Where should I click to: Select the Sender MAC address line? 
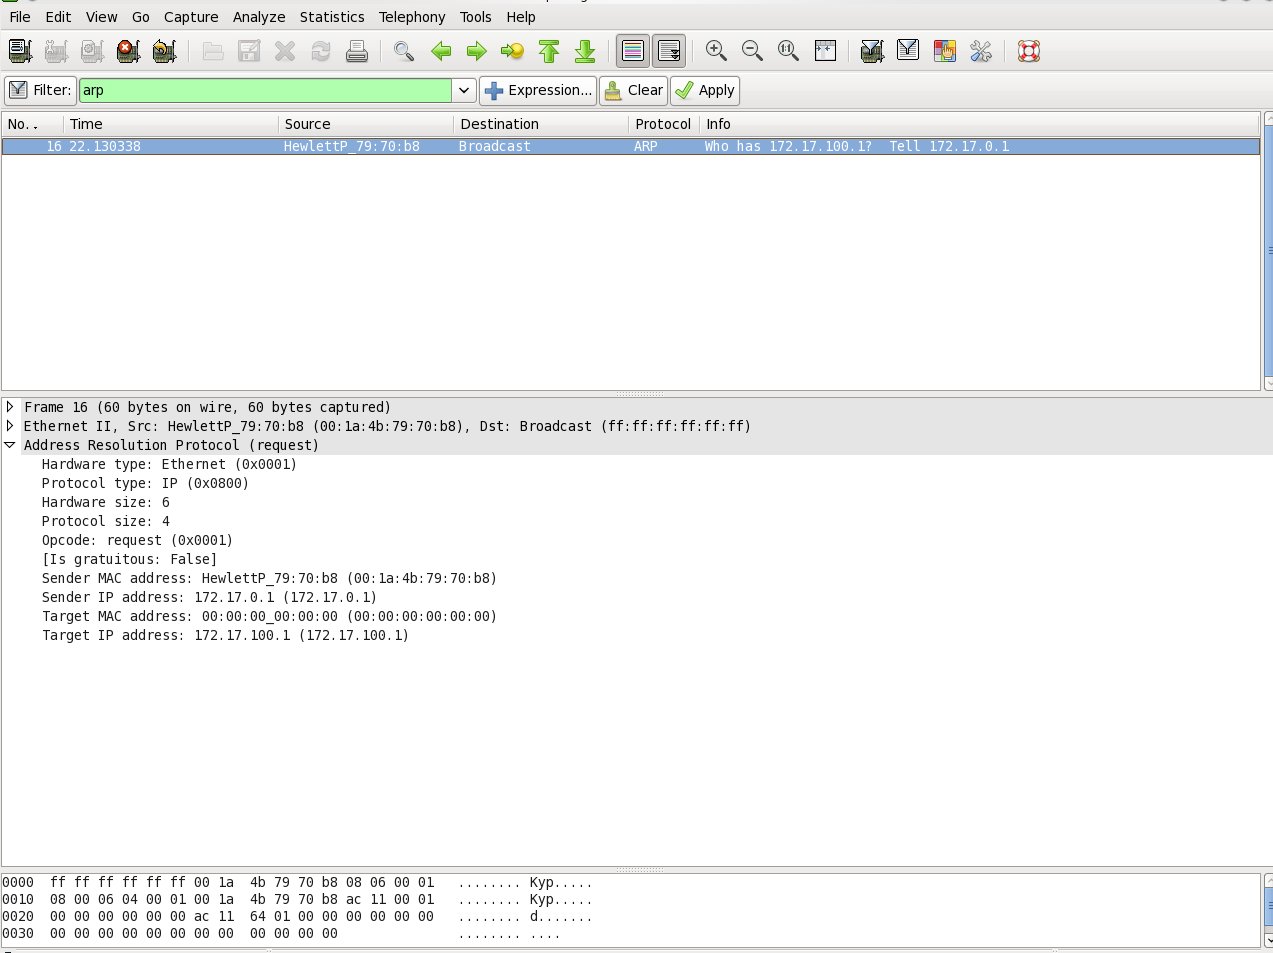pos(269,578)
